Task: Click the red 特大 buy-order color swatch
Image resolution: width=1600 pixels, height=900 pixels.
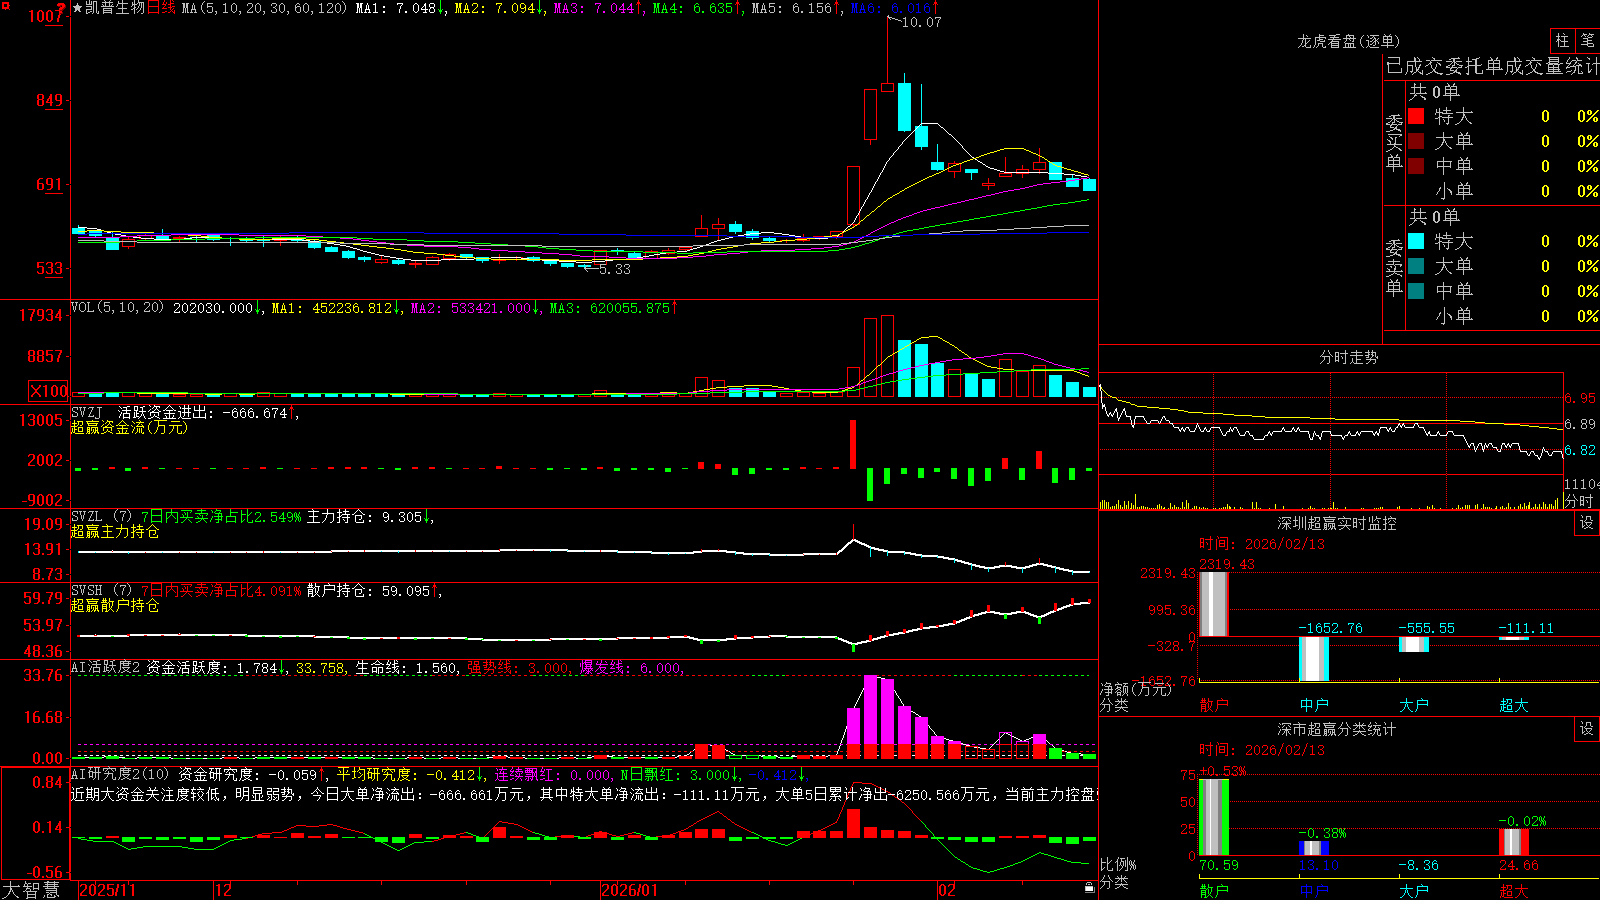Action: pyautogui.click(x=1416, y=116)
